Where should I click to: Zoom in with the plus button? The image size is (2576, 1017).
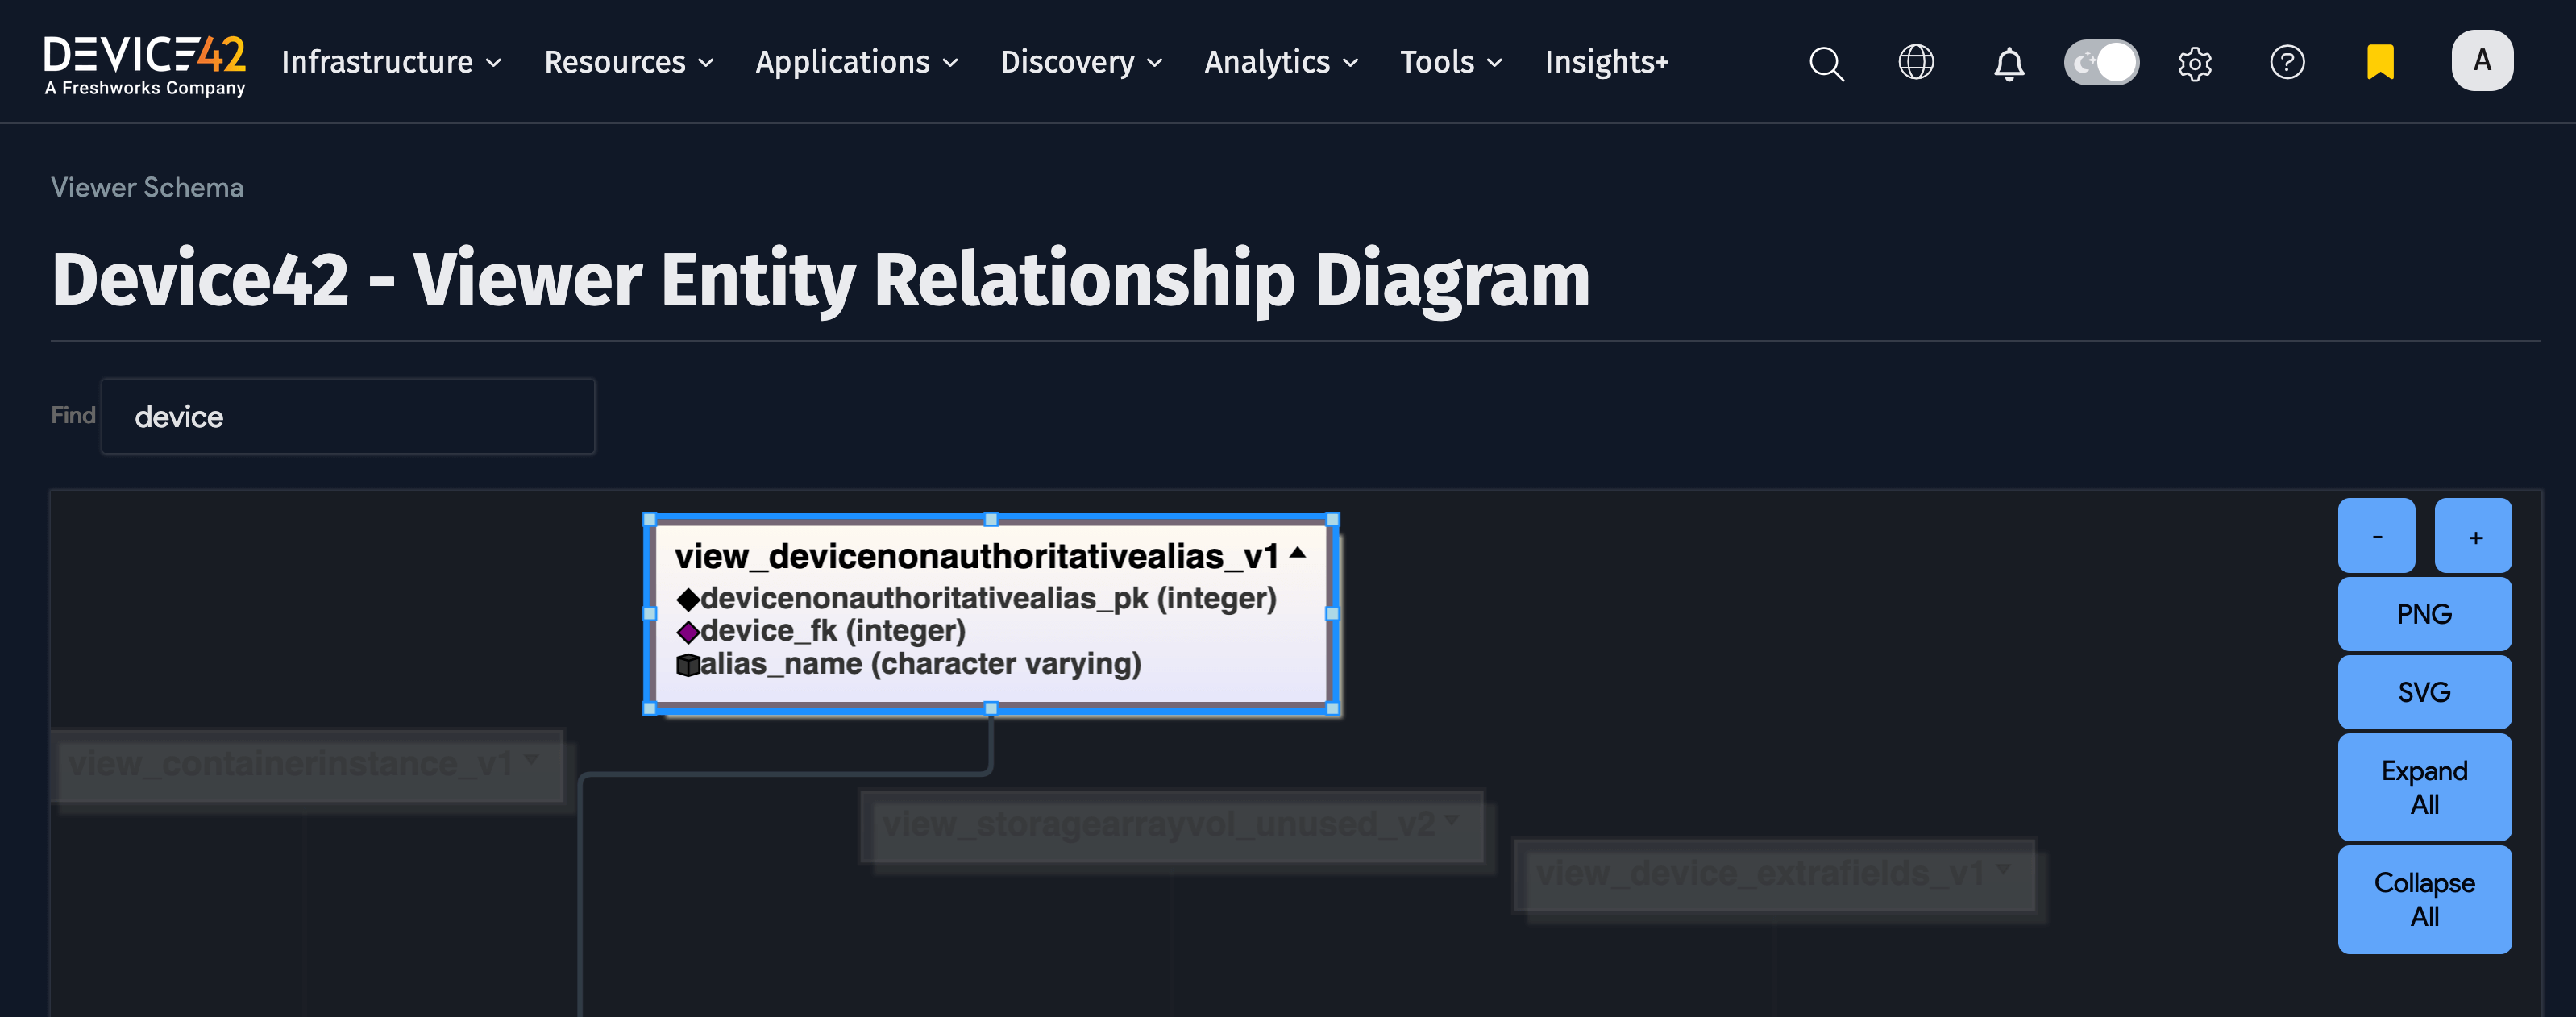click(2473, 537)
